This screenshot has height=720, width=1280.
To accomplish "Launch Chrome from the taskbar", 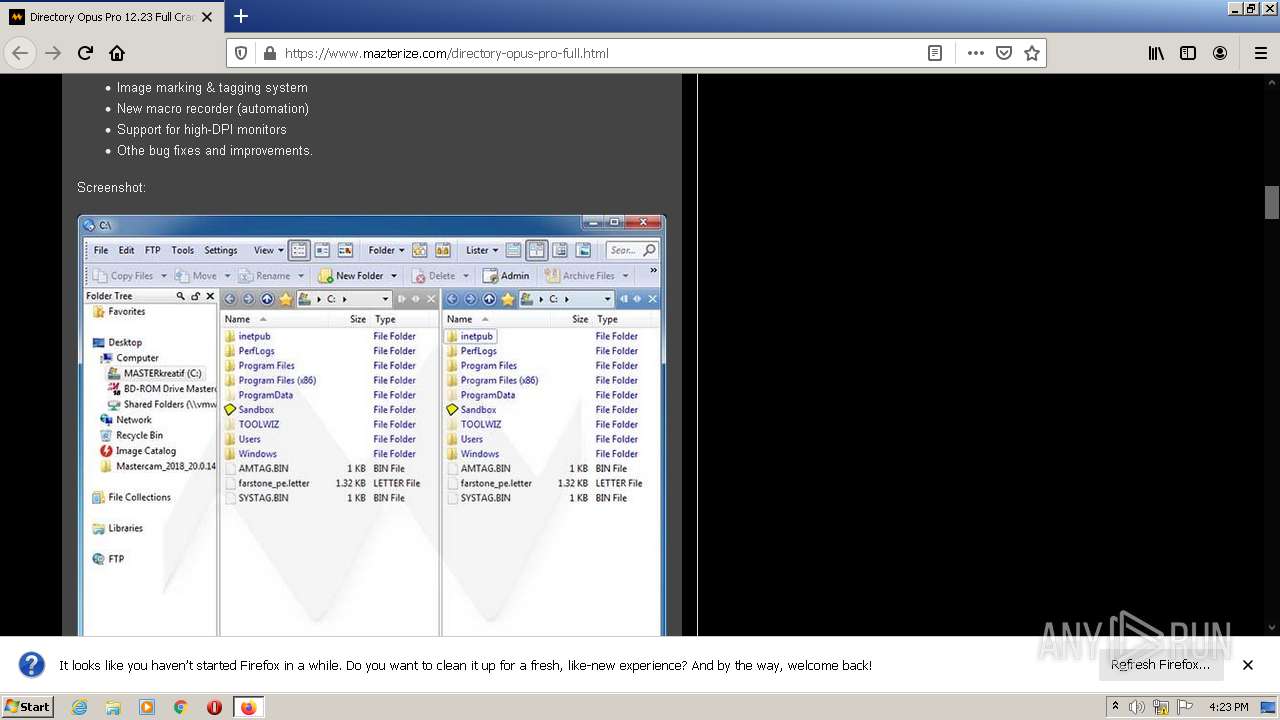I will tap(180, 707).
